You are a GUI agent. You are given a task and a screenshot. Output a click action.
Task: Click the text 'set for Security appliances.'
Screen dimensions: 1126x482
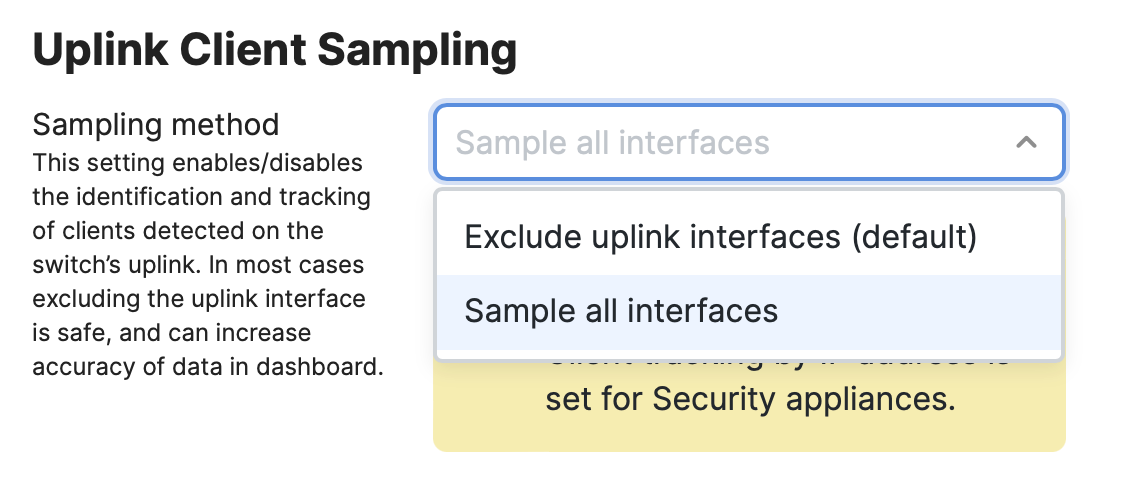coord(750,399)
